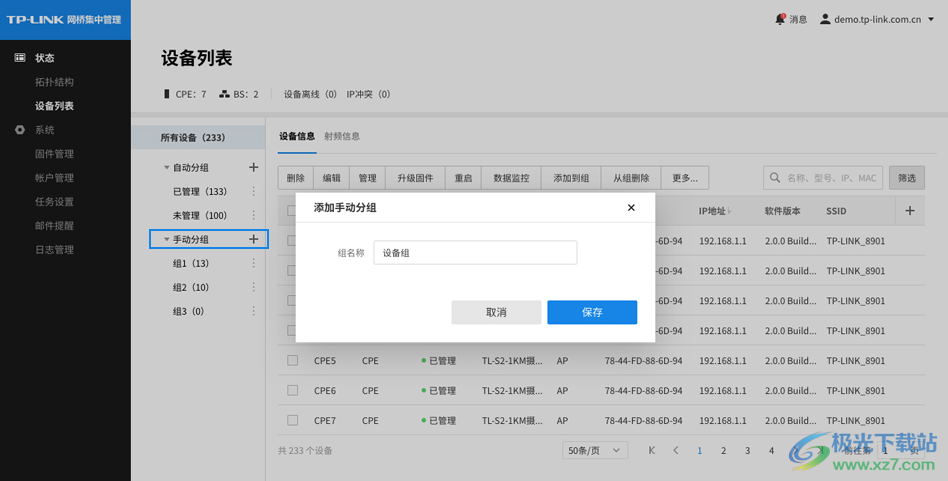
Task: Click the plus icon beside 自动分组
Action: (253, 167)
